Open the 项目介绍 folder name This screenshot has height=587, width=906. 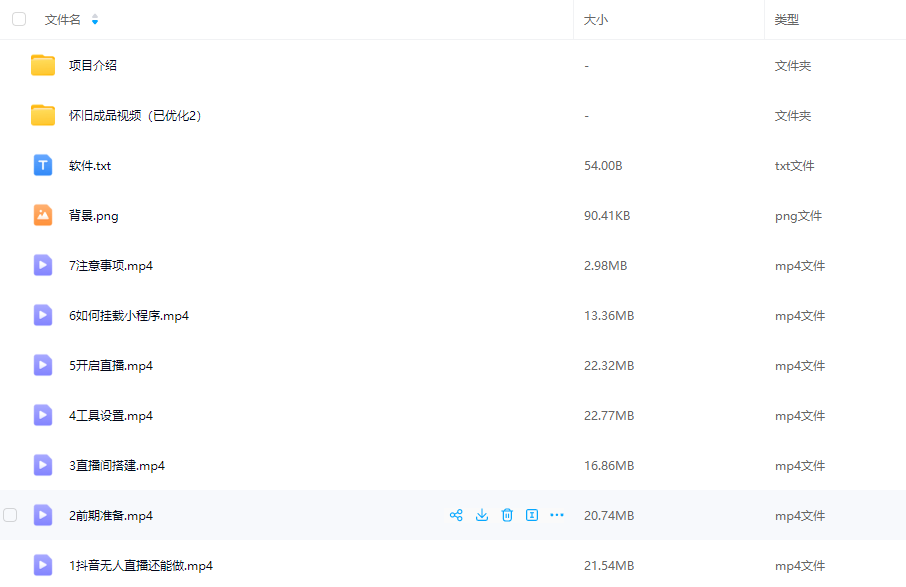93,65
